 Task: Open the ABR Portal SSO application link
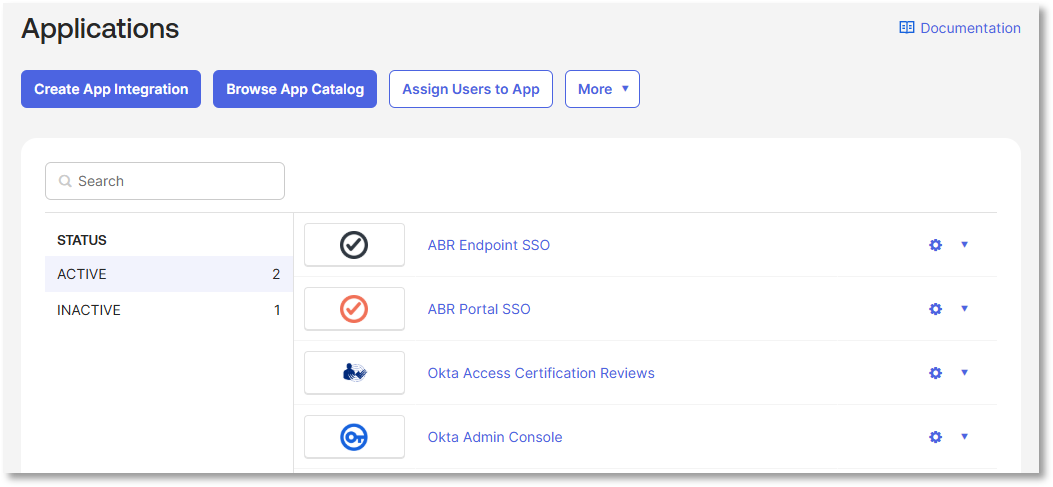(479, 309)
